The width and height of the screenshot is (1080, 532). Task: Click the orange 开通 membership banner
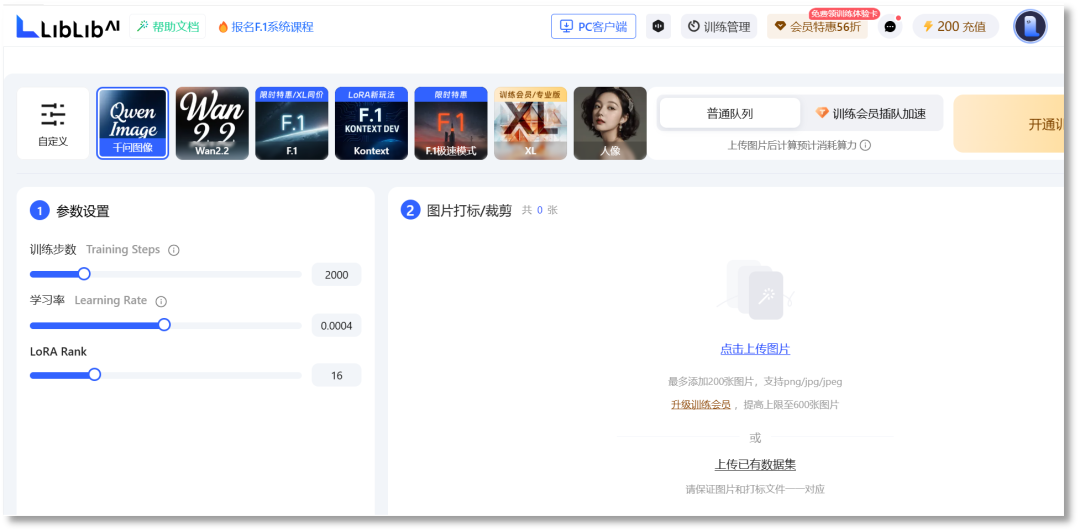click(x=1010, y=124)
